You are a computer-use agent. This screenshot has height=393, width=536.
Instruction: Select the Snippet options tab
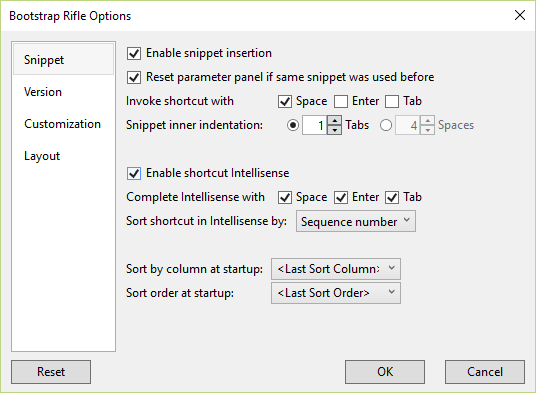(63, 59)
